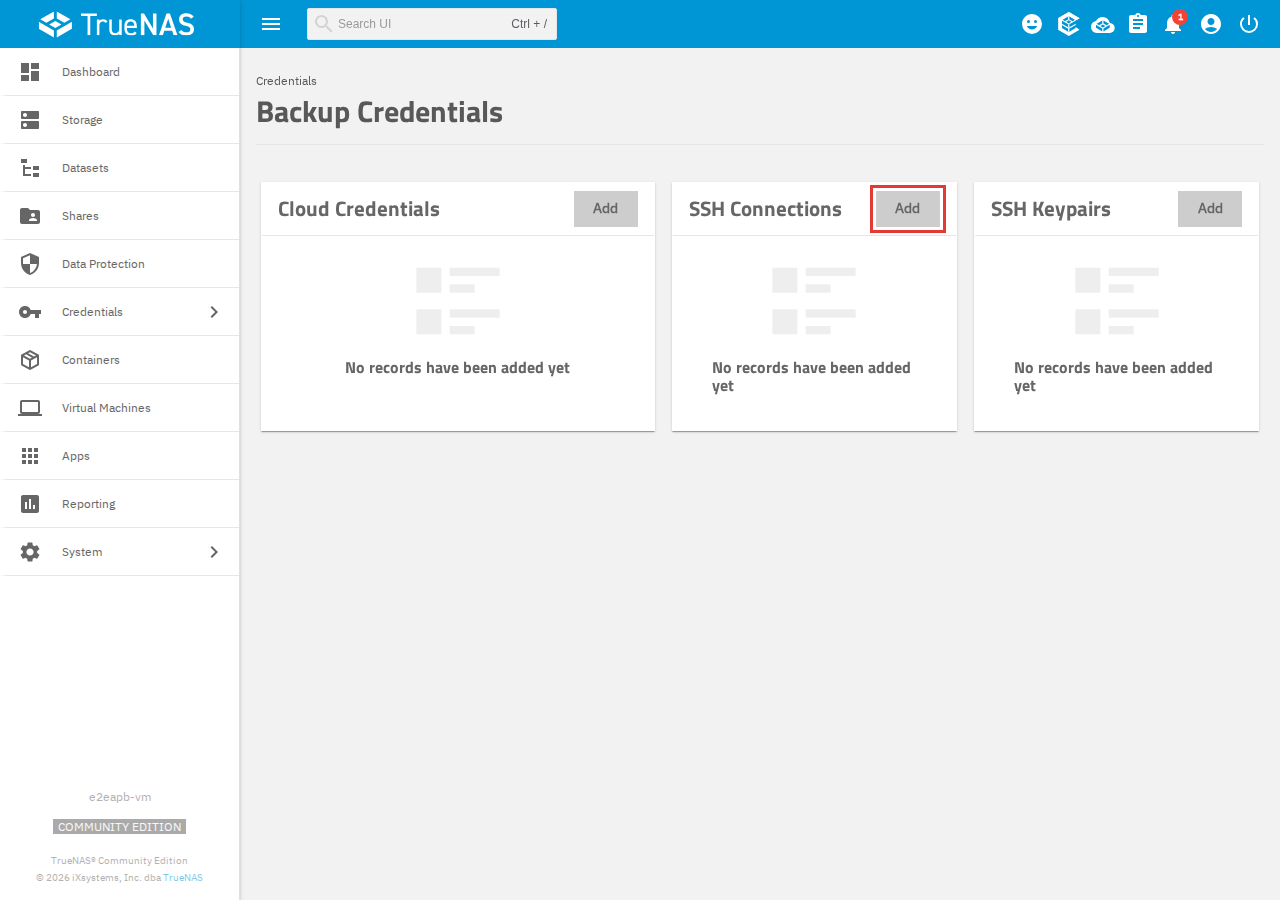This screenshot has height=900, width=1280.
Task: Open Virtual Machines menu item
Action: [x=120, y=408]
